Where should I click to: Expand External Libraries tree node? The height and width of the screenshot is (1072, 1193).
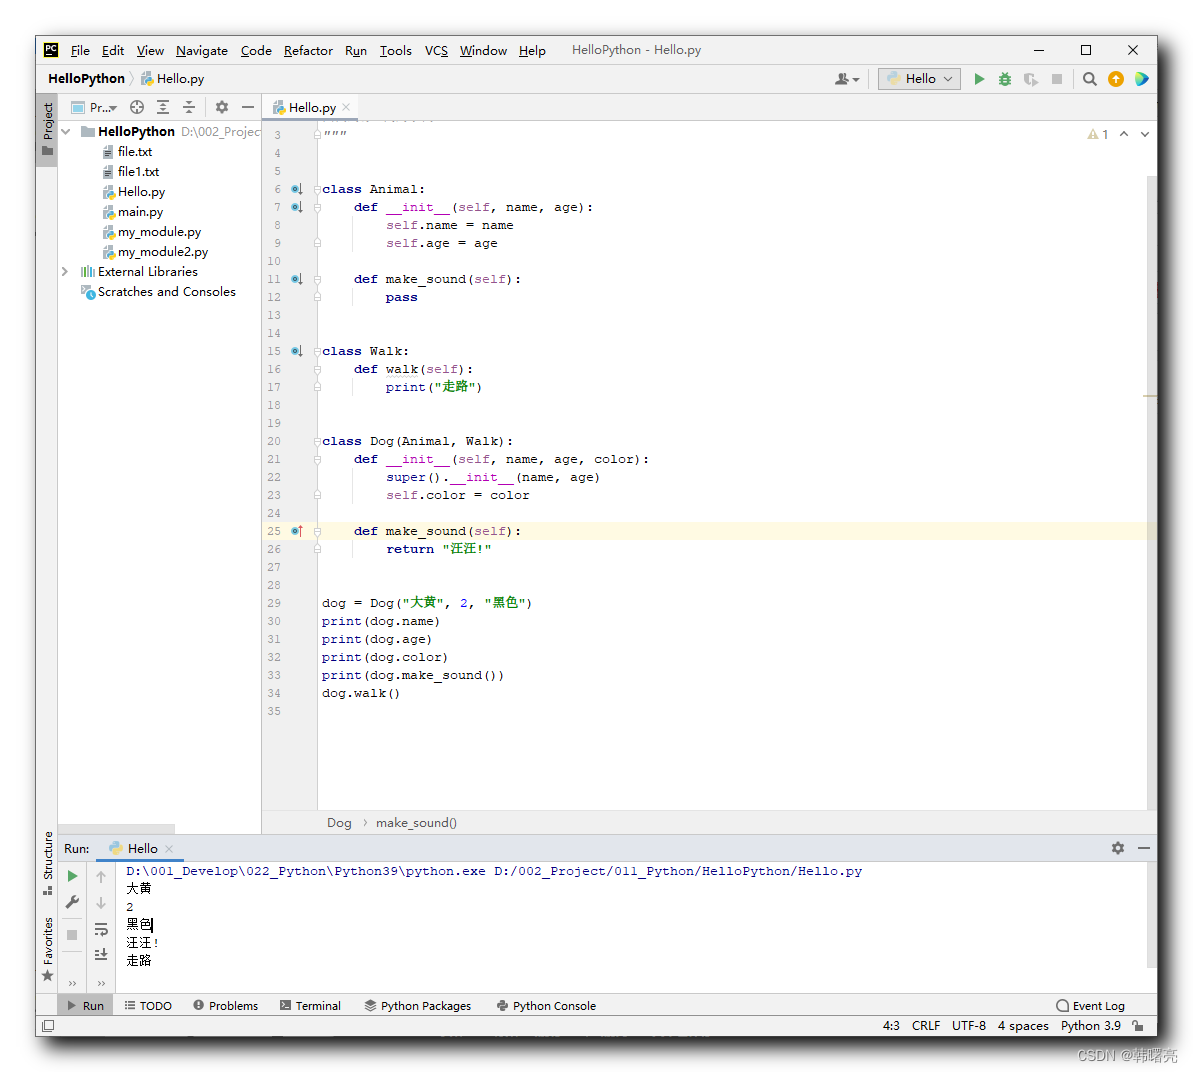tap(65, 272)
